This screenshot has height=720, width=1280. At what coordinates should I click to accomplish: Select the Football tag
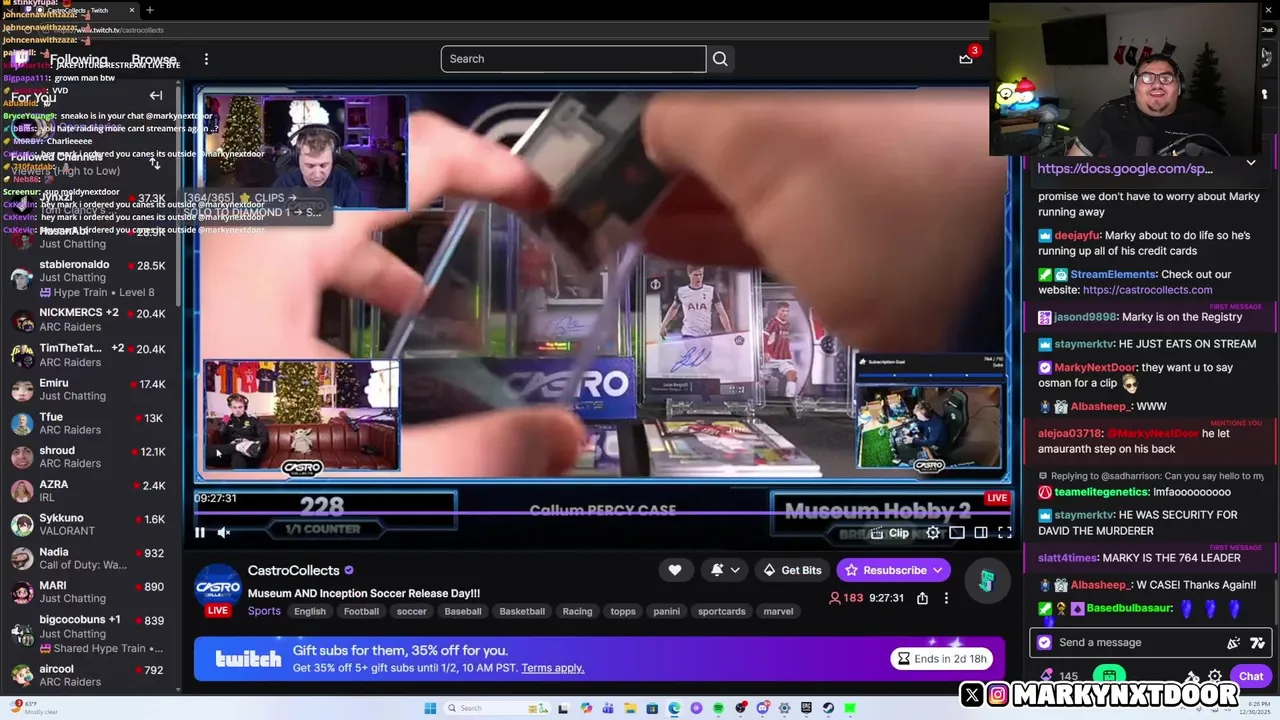[361, 611]
